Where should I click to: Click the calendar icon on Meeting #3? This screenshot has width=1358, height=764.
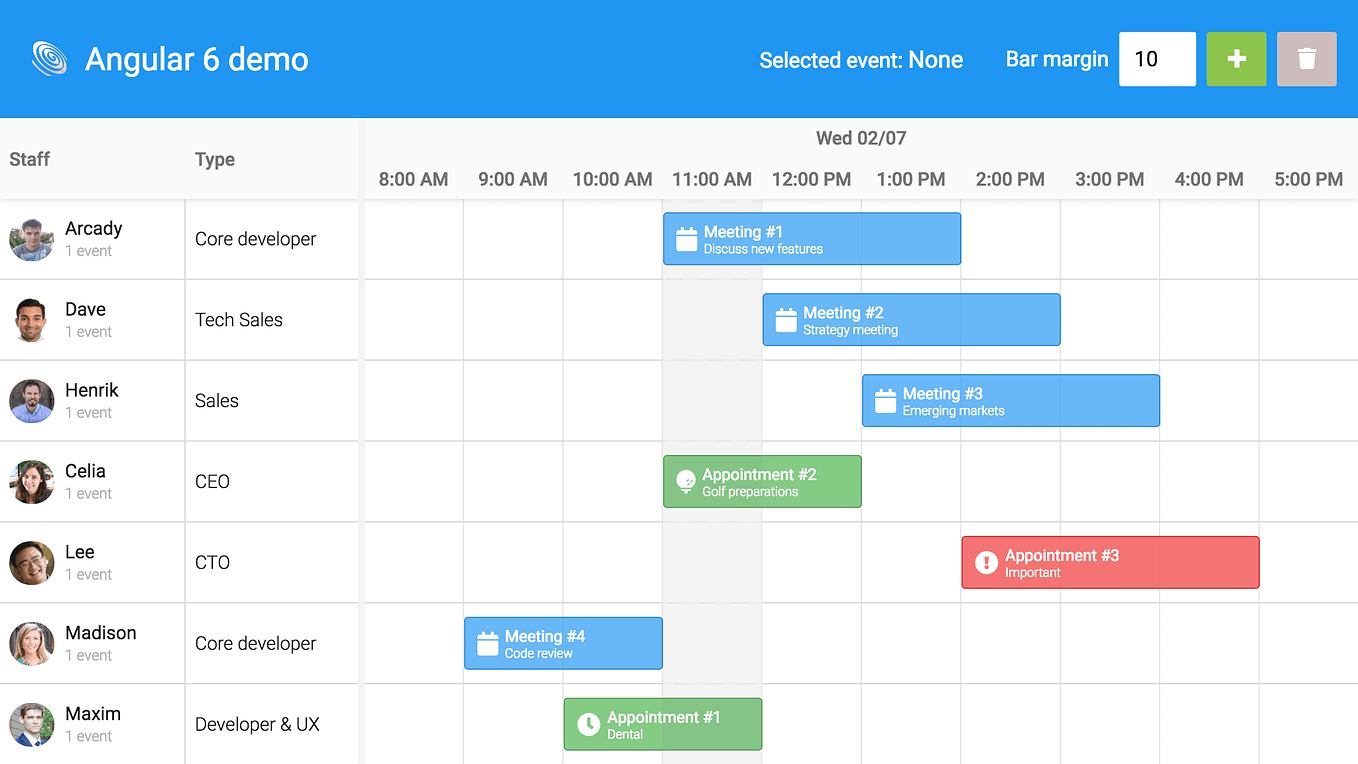(885, 400)
